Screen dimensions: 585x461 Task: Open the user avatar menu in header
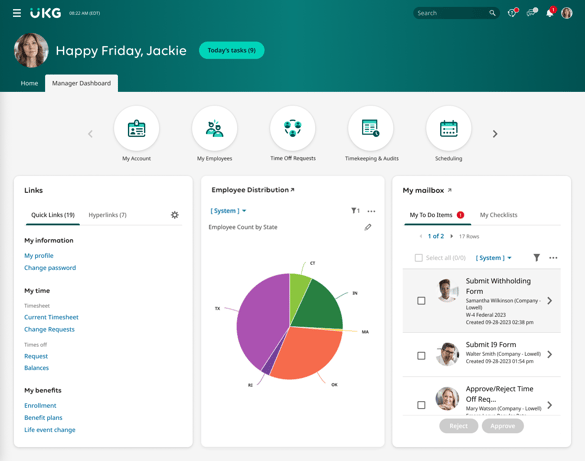567,13
